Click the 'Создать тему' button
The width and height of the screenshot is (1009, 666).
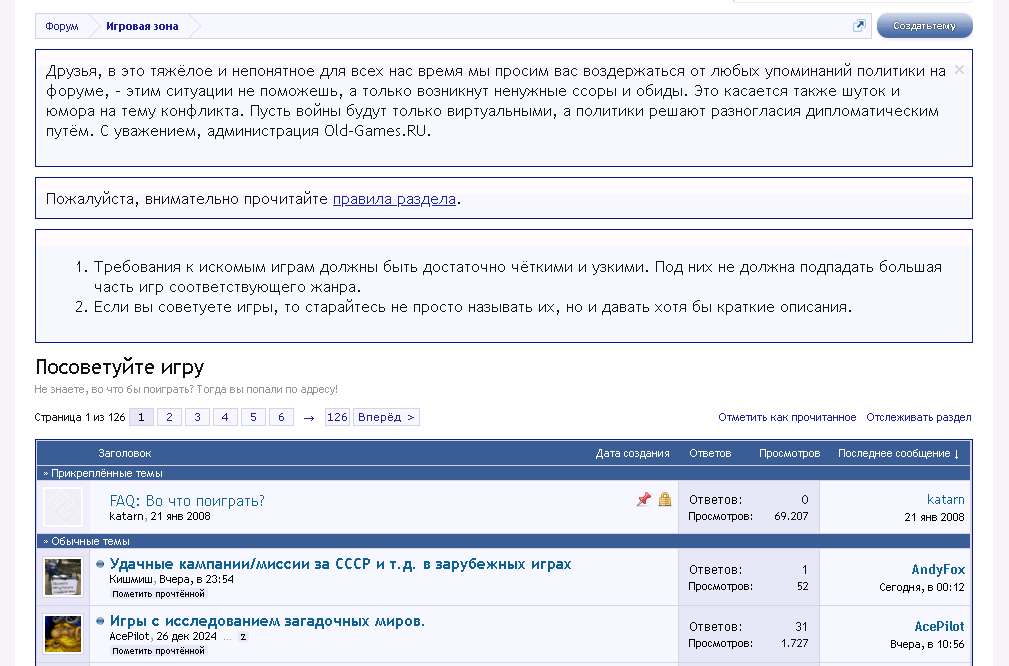pyautogui.click(x=924, y=26)
